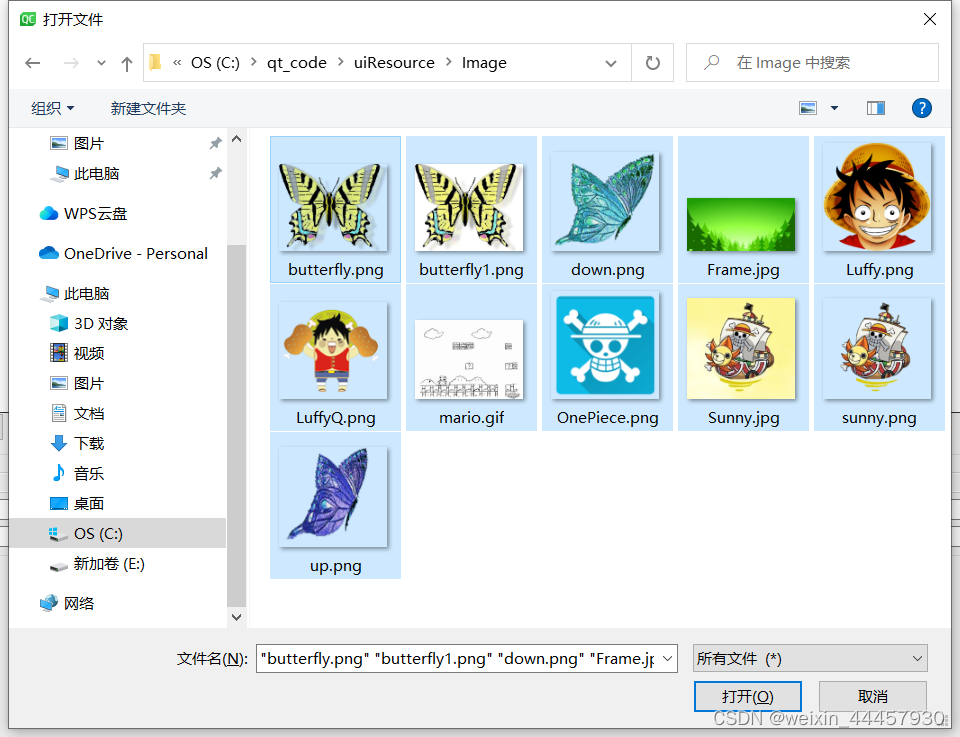Select the Sunny.jpg thumbnail

click(x=743, y=357)
